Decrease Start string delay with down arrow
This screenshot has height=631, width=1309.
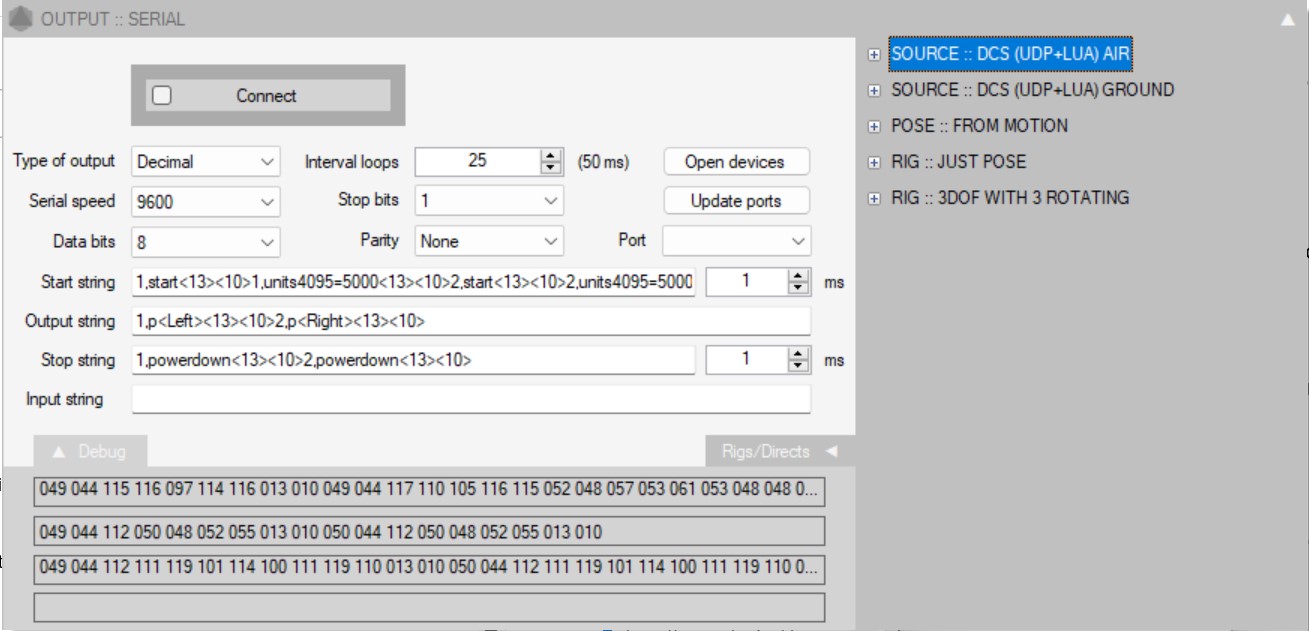798,288
